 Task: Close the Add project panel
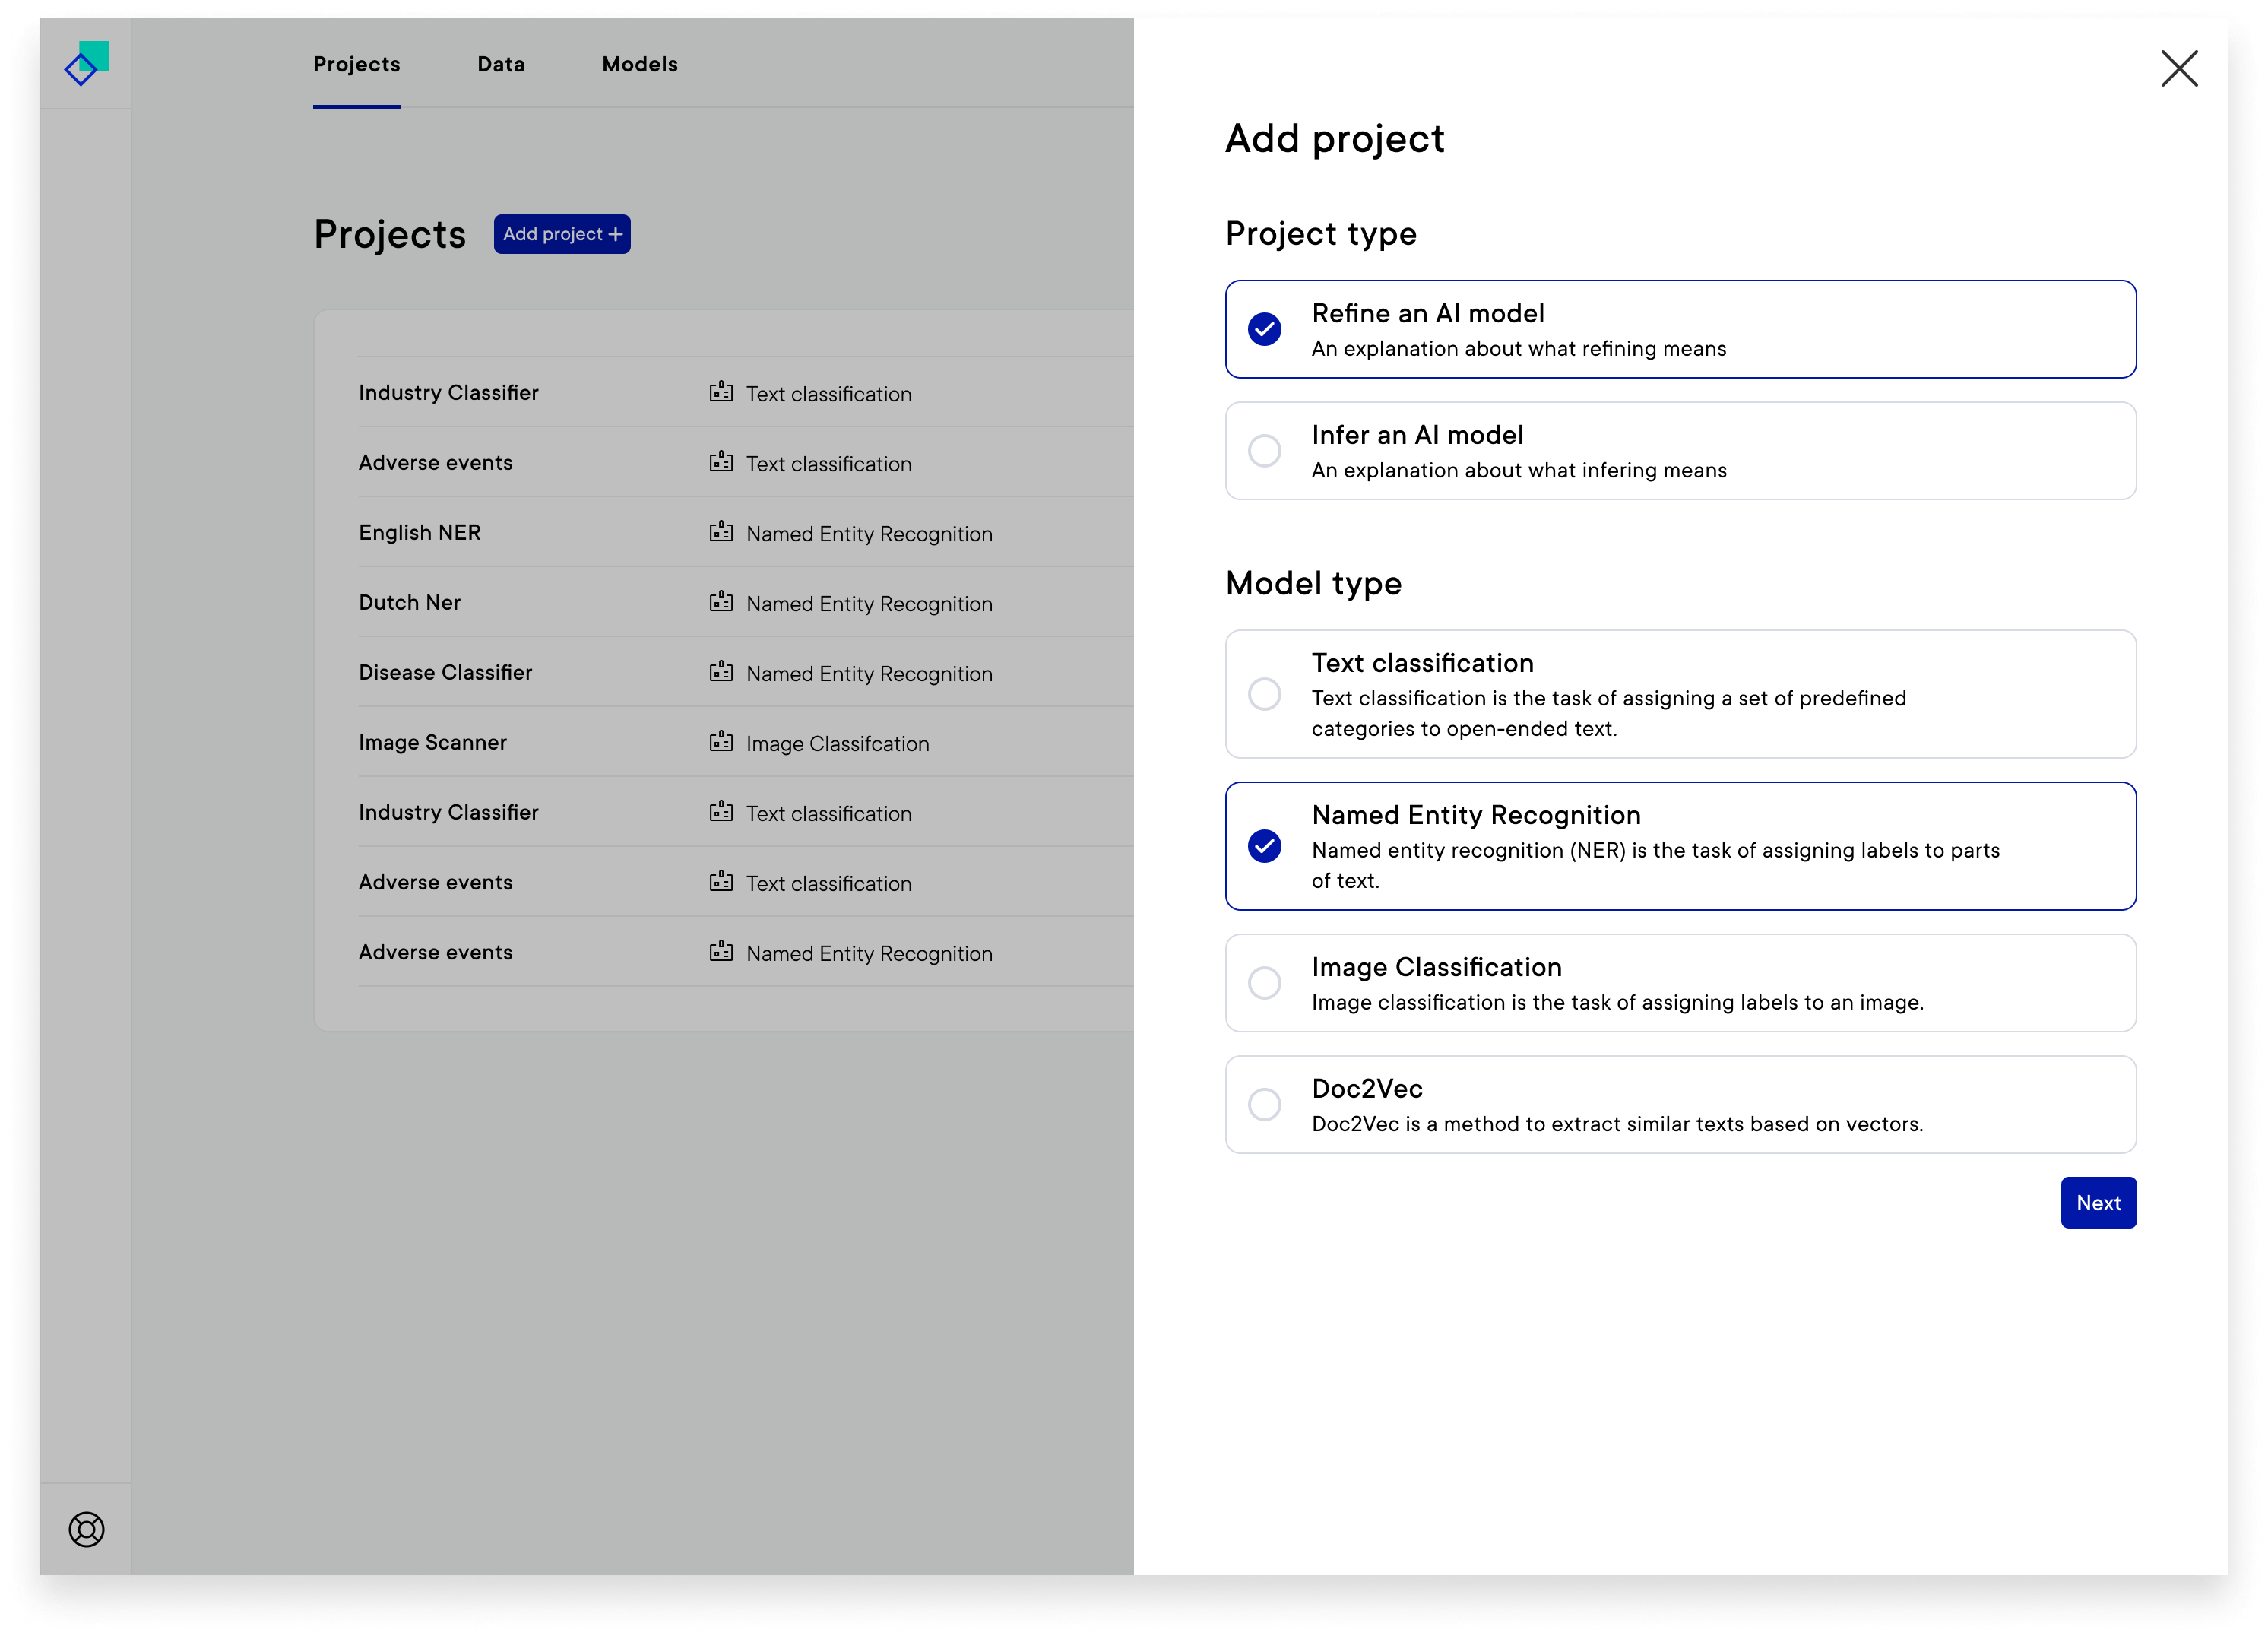click(x=2179, y=69)
